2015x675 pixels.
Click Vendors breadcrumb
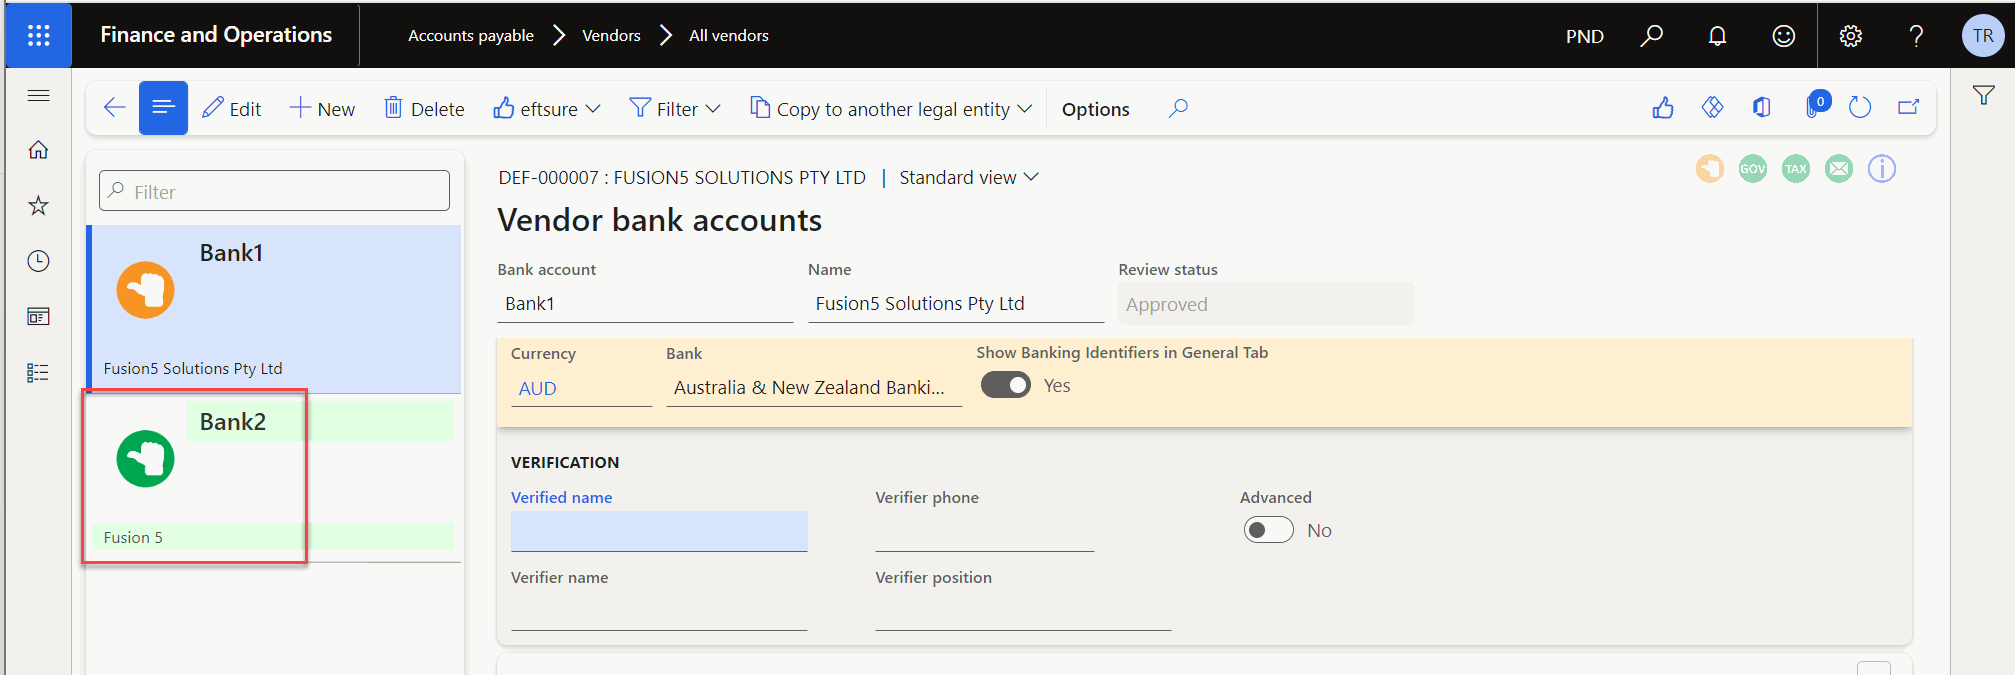[611, 36]
